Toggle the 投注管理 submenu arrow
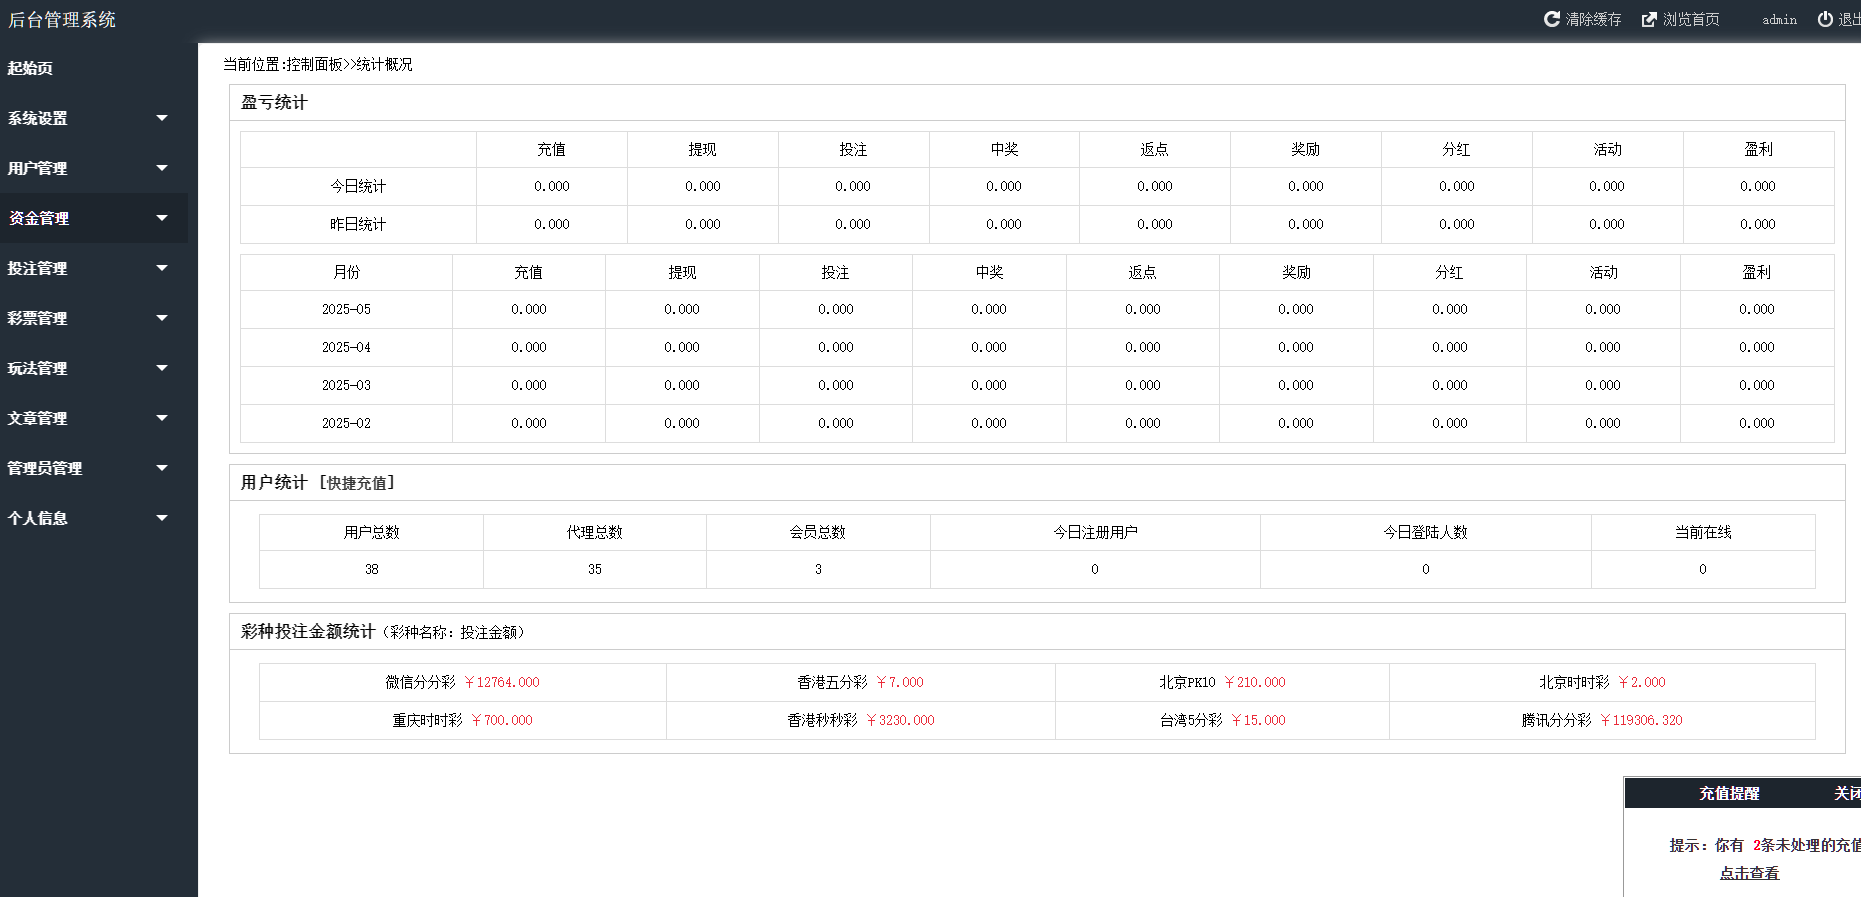Screen dimensions: 1861x897 [162, 268]
